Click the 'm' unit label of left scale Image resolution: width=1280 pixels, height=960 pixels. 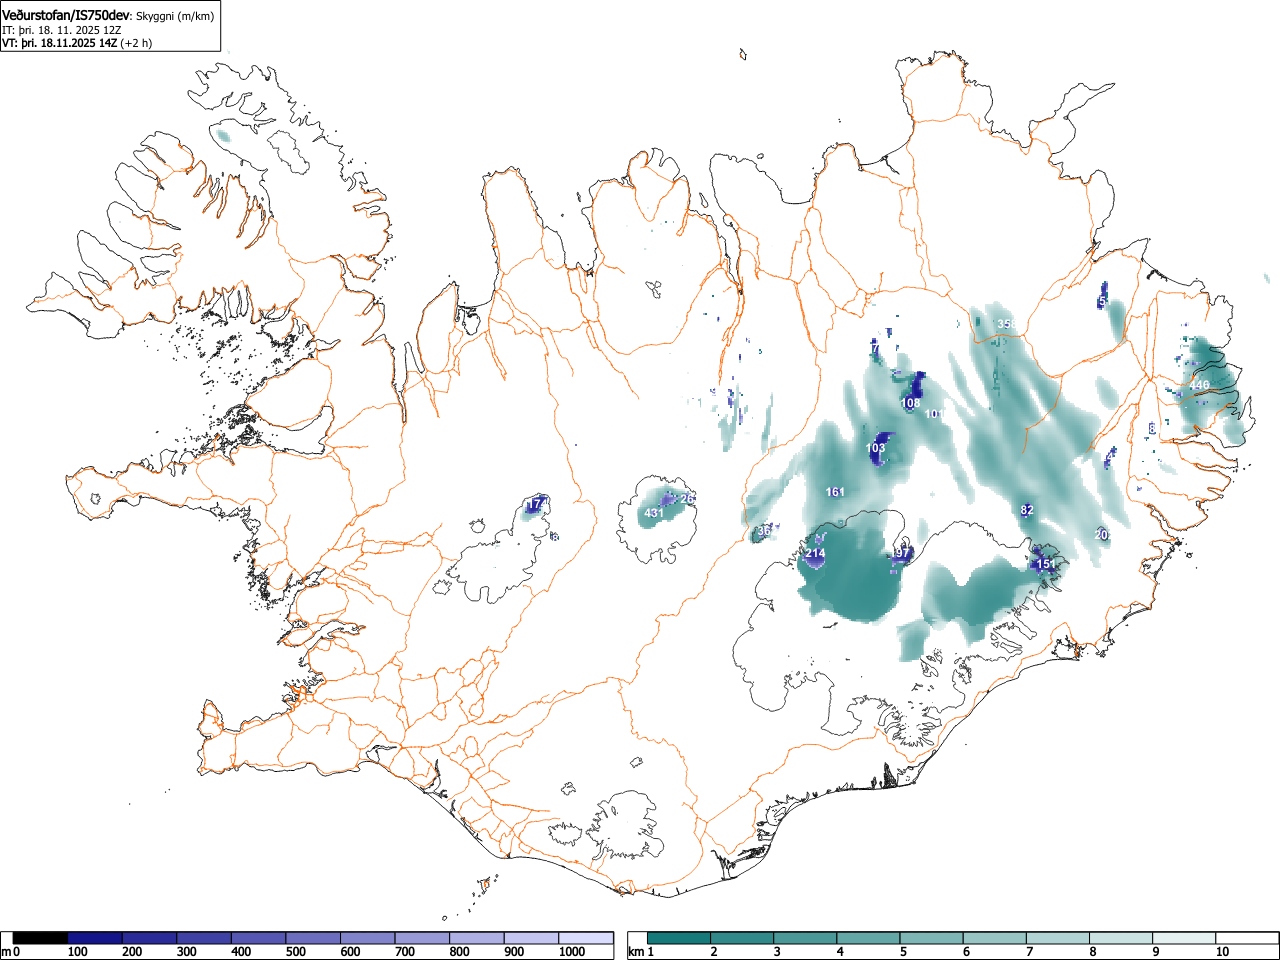tap(6, 952)
